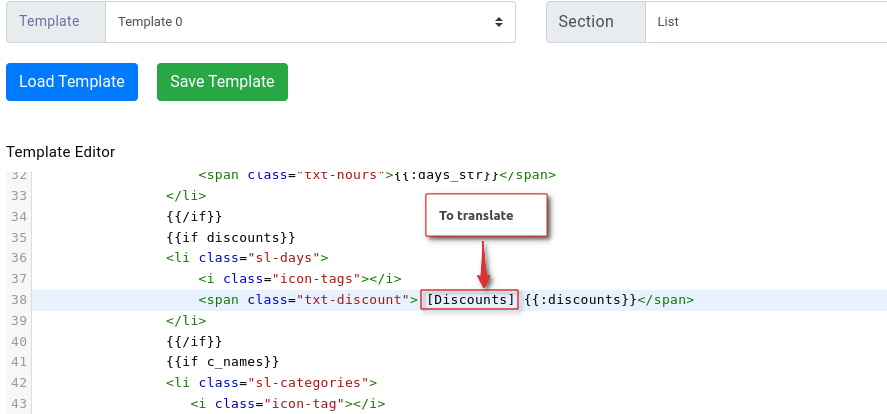Click line number 42 in gutter

pyautogui.click(x=19, y=383)
